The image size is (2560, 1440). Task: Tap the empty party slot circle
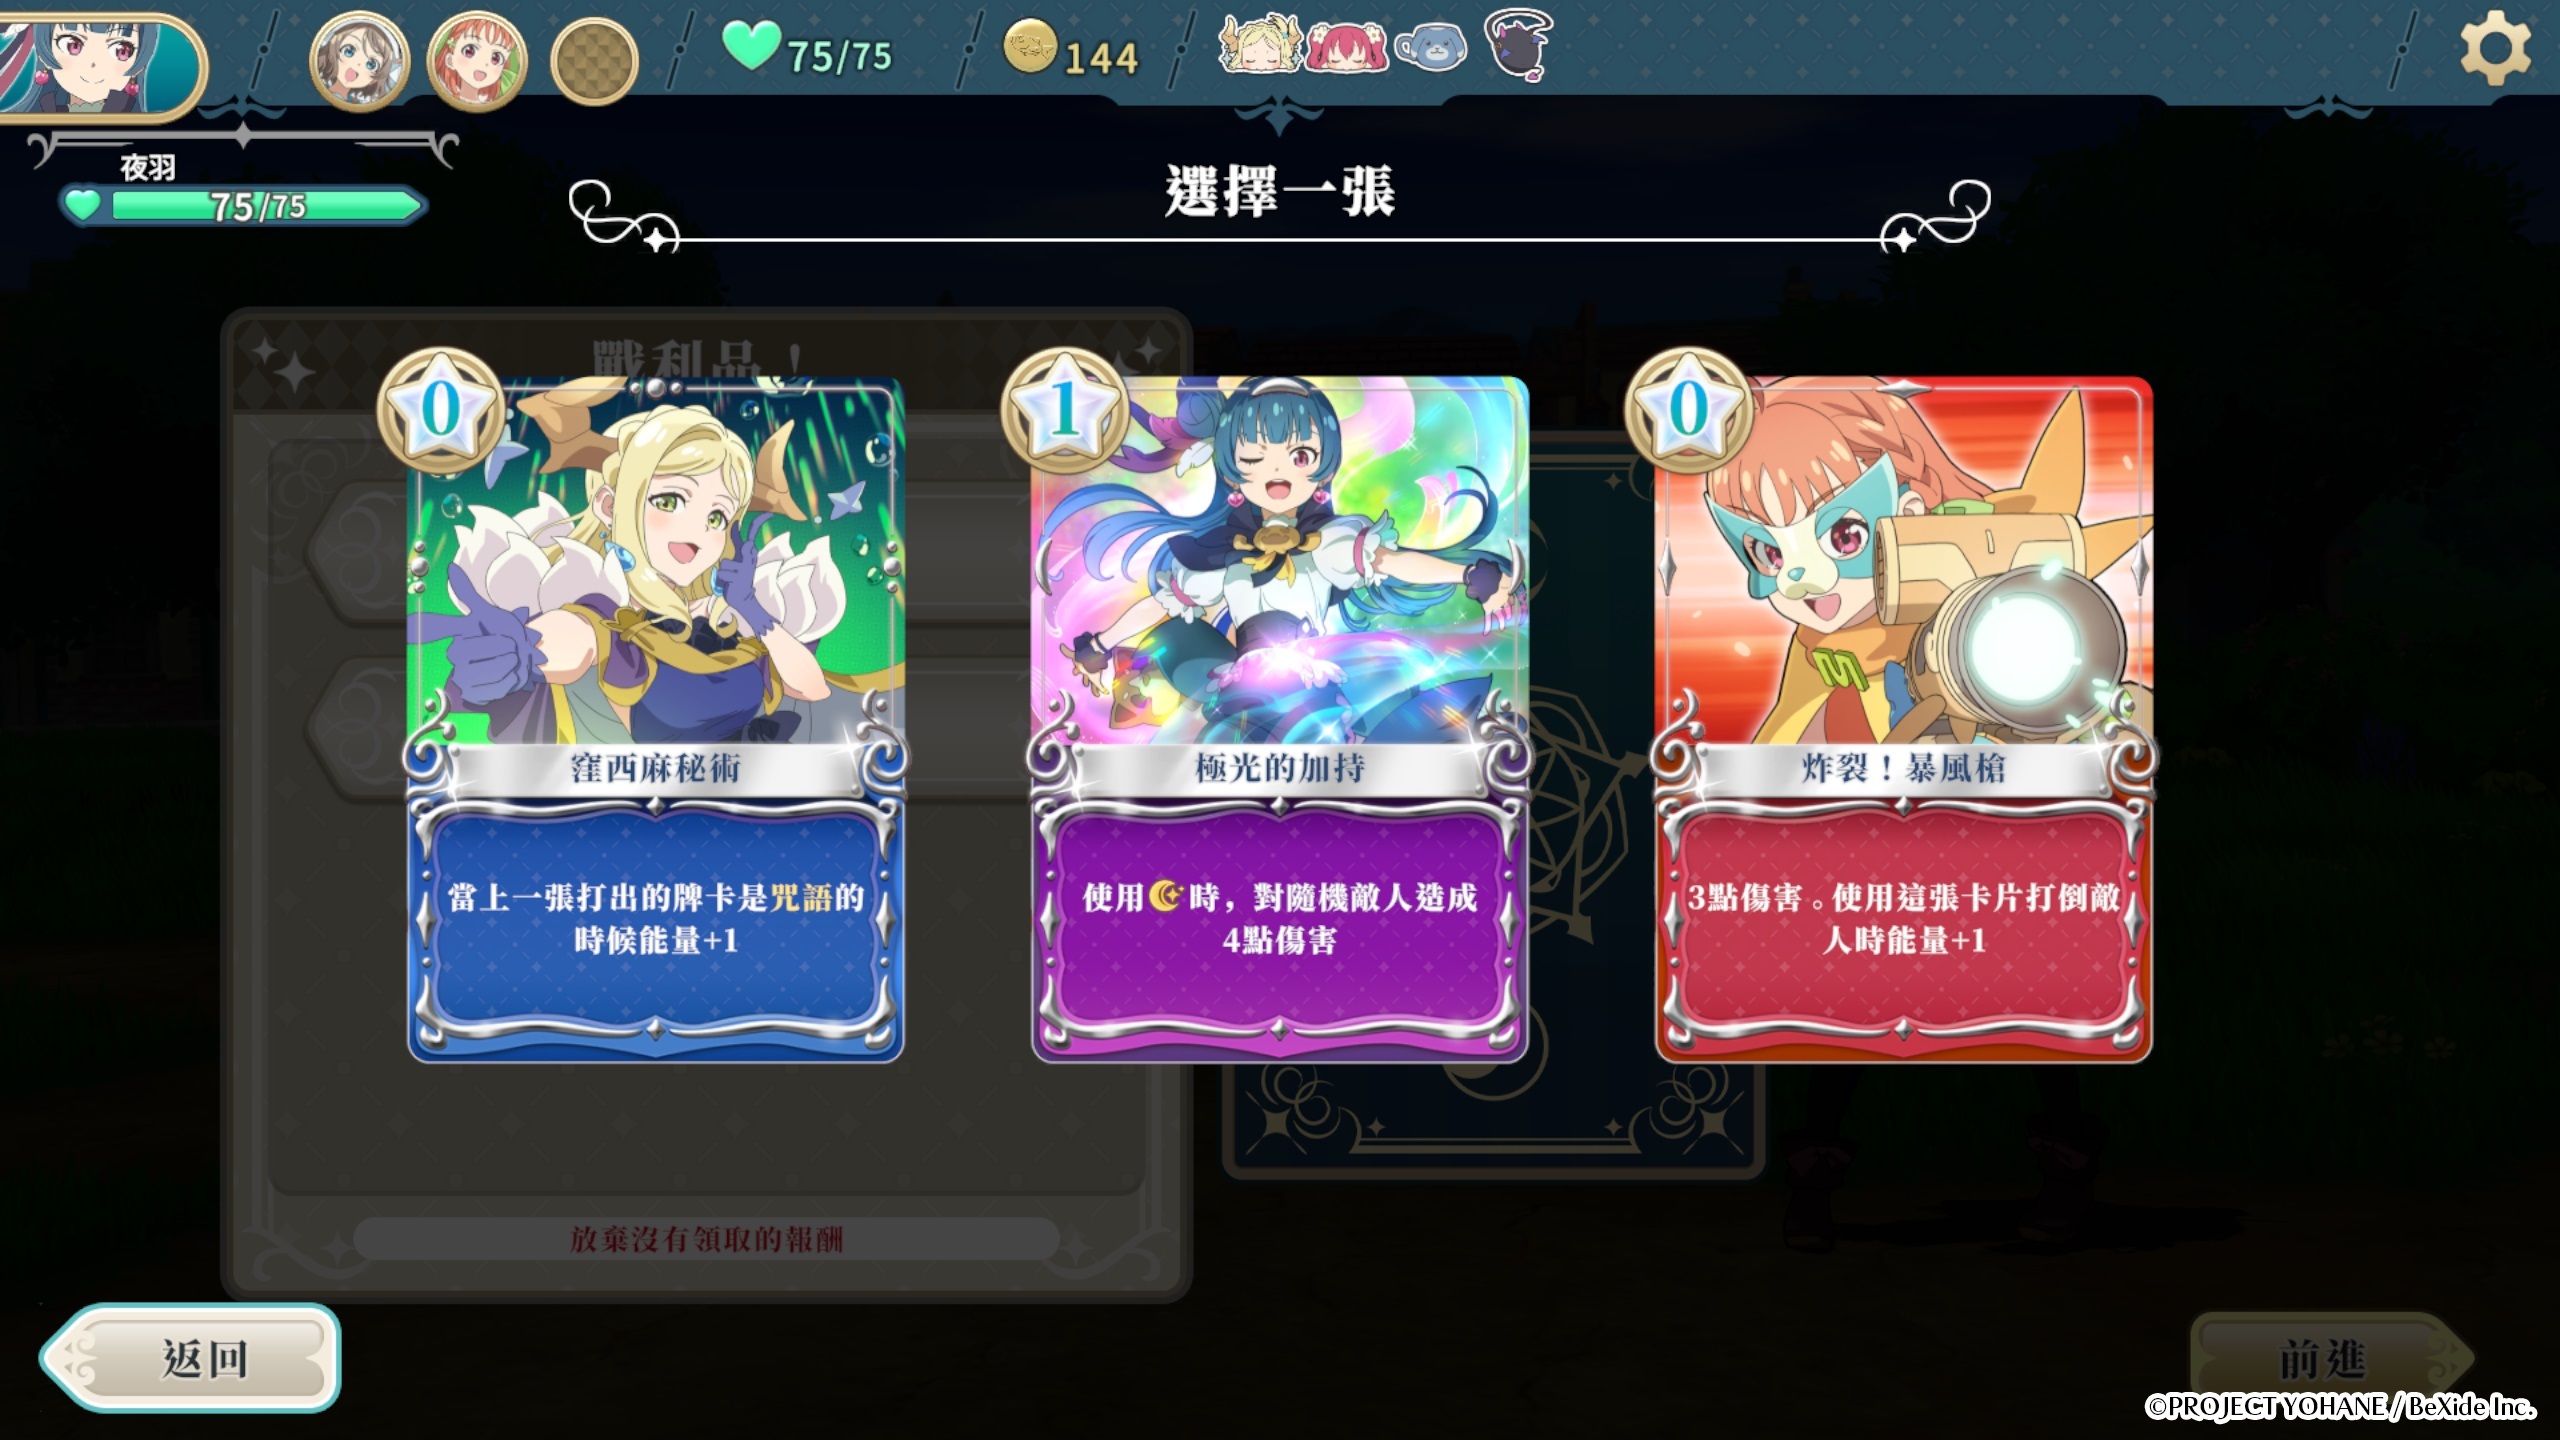pyautogui.click(x=595, y=62)
